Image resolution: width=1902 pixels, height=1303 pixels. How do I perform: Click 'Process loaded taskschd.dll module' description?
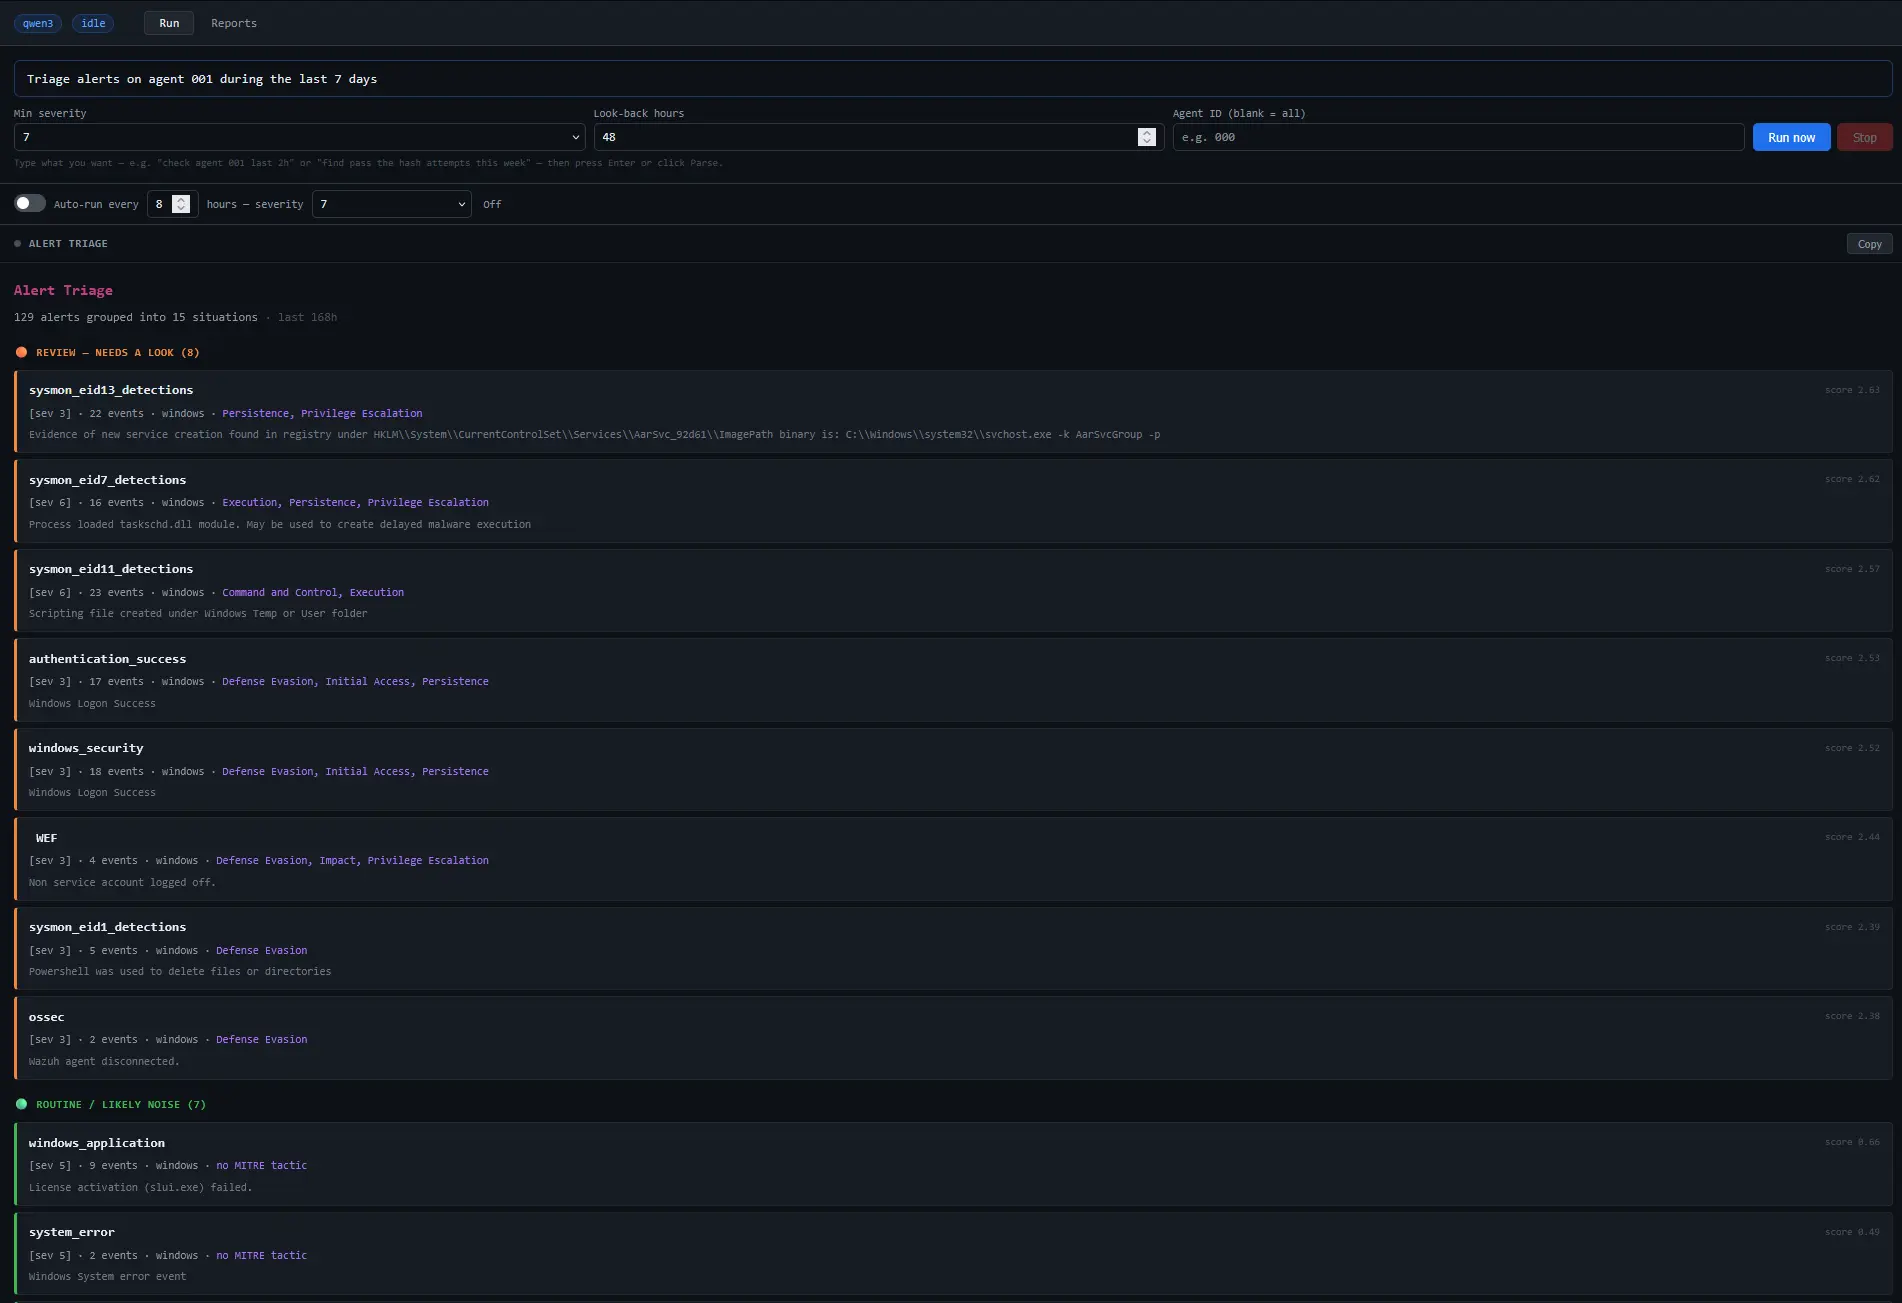pos(280,524)
